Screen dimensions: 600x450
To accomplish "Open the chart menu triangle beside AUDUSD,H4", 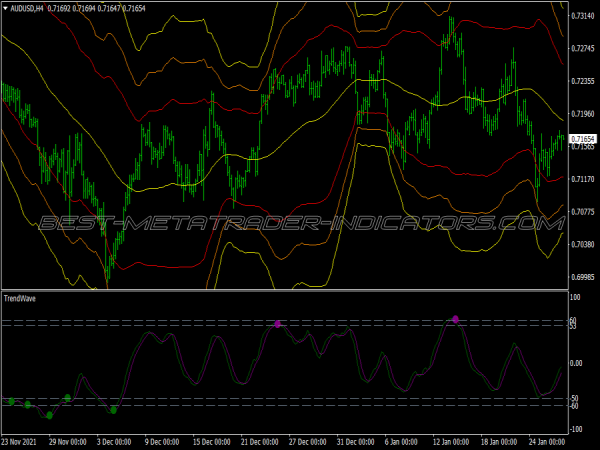I will 5,8.
